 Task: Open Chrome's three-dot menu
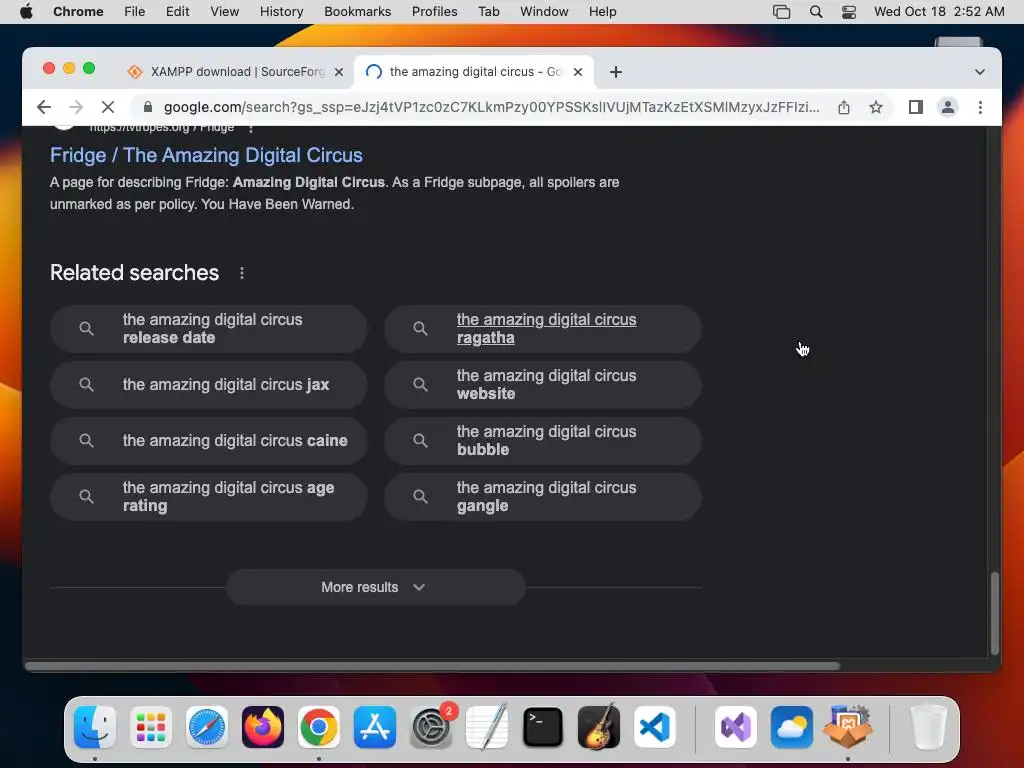point(980,107)
